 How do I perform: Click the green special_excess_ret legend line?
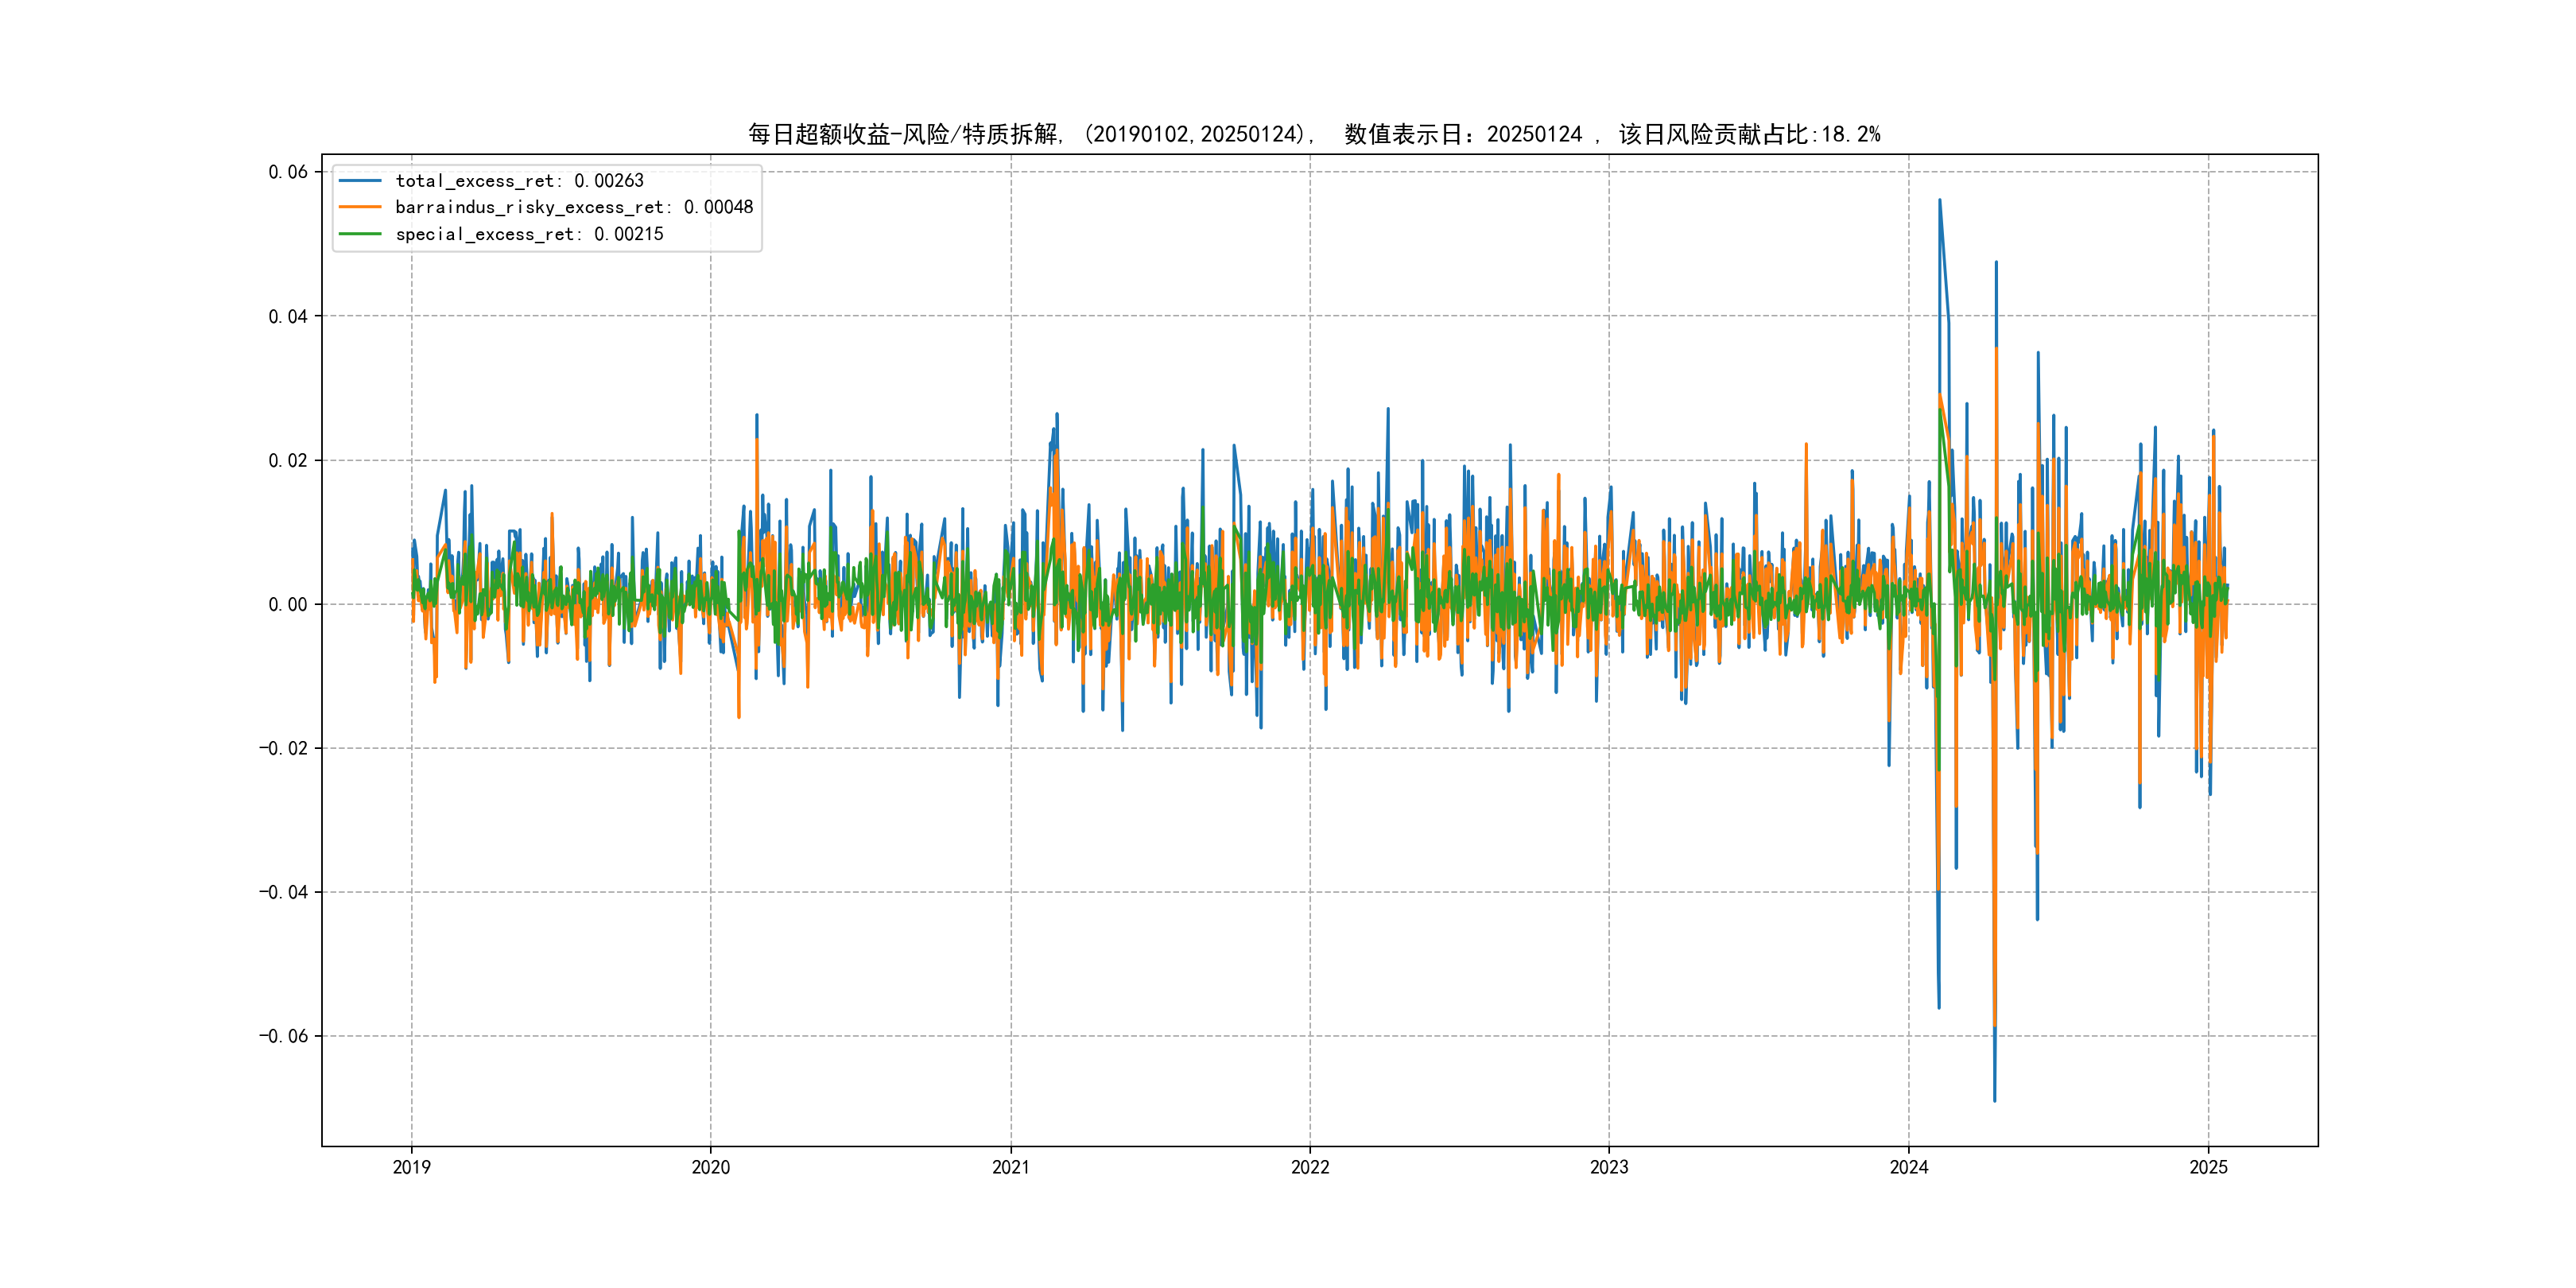(360, 234)
